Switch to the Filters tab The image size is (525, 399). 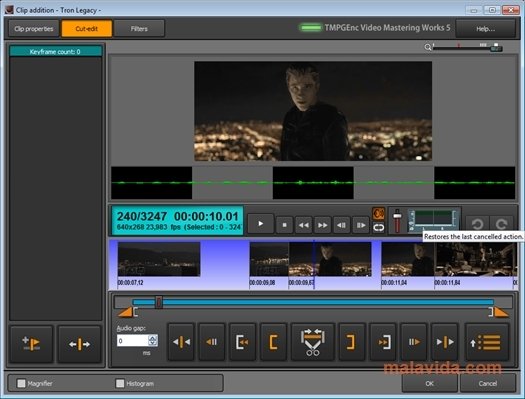pos(139,29)
